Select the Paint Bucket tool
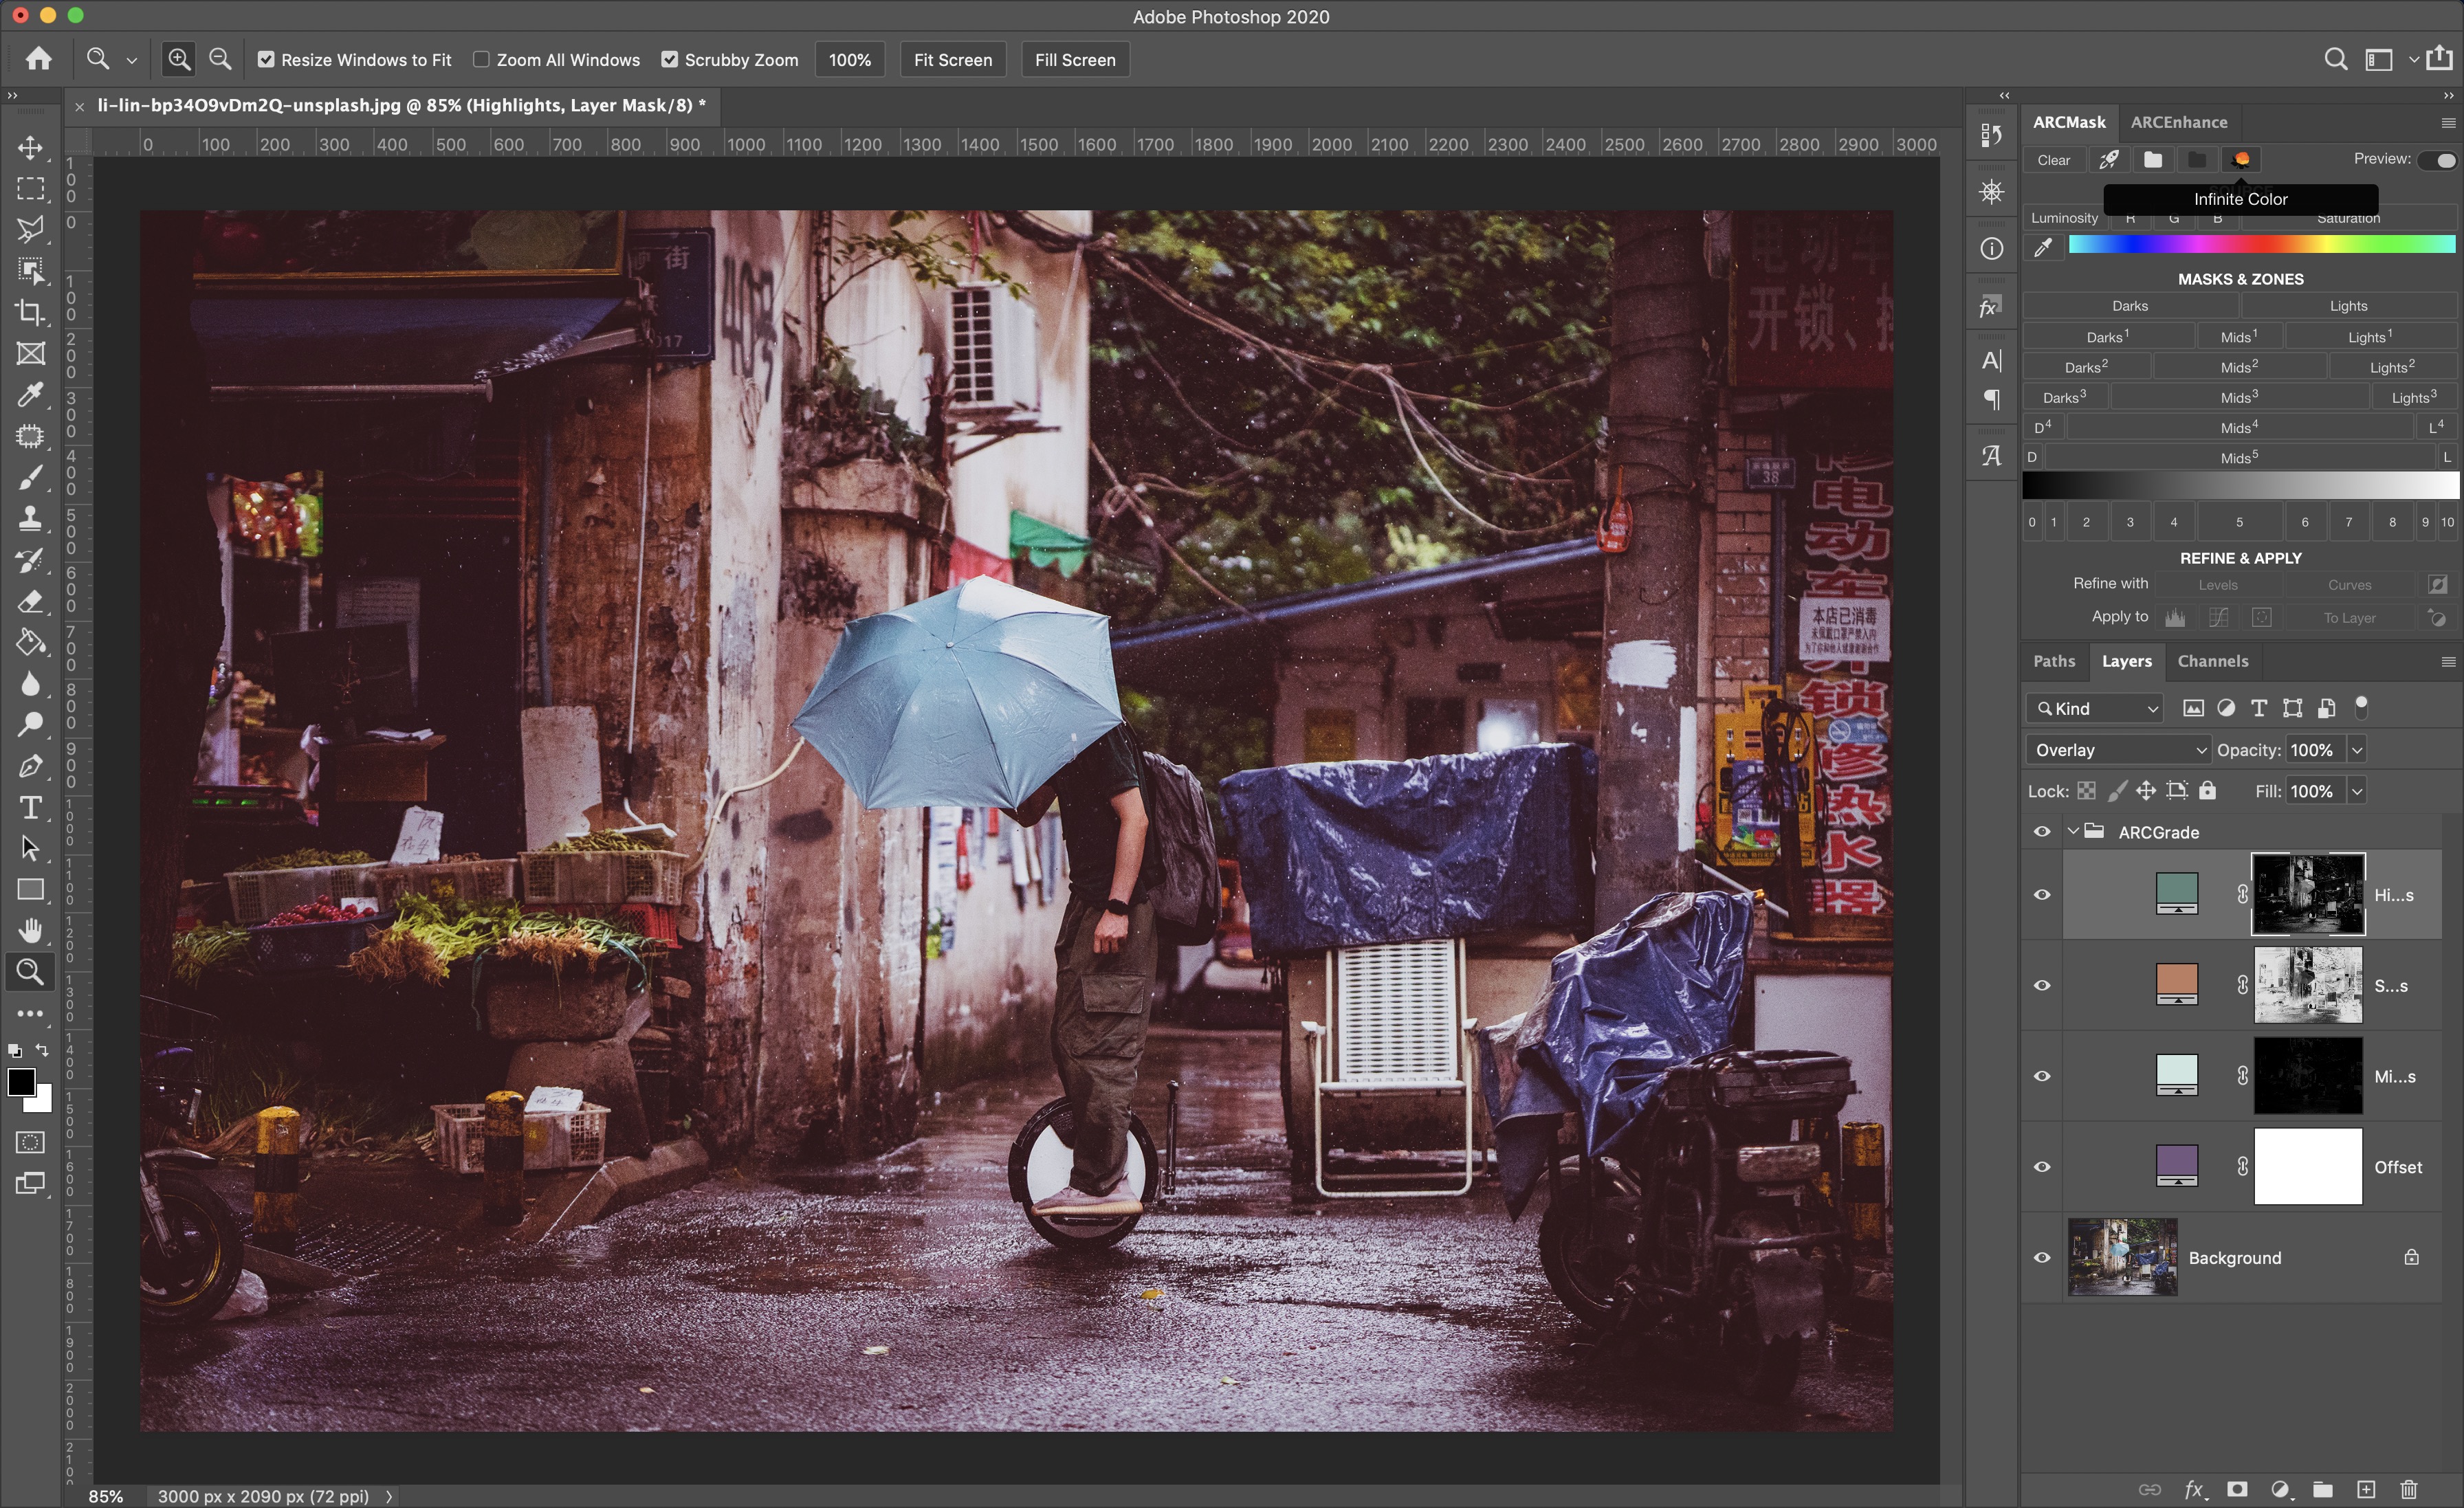The width and height of the screenshot is (2464, 1508). [30, 642]
